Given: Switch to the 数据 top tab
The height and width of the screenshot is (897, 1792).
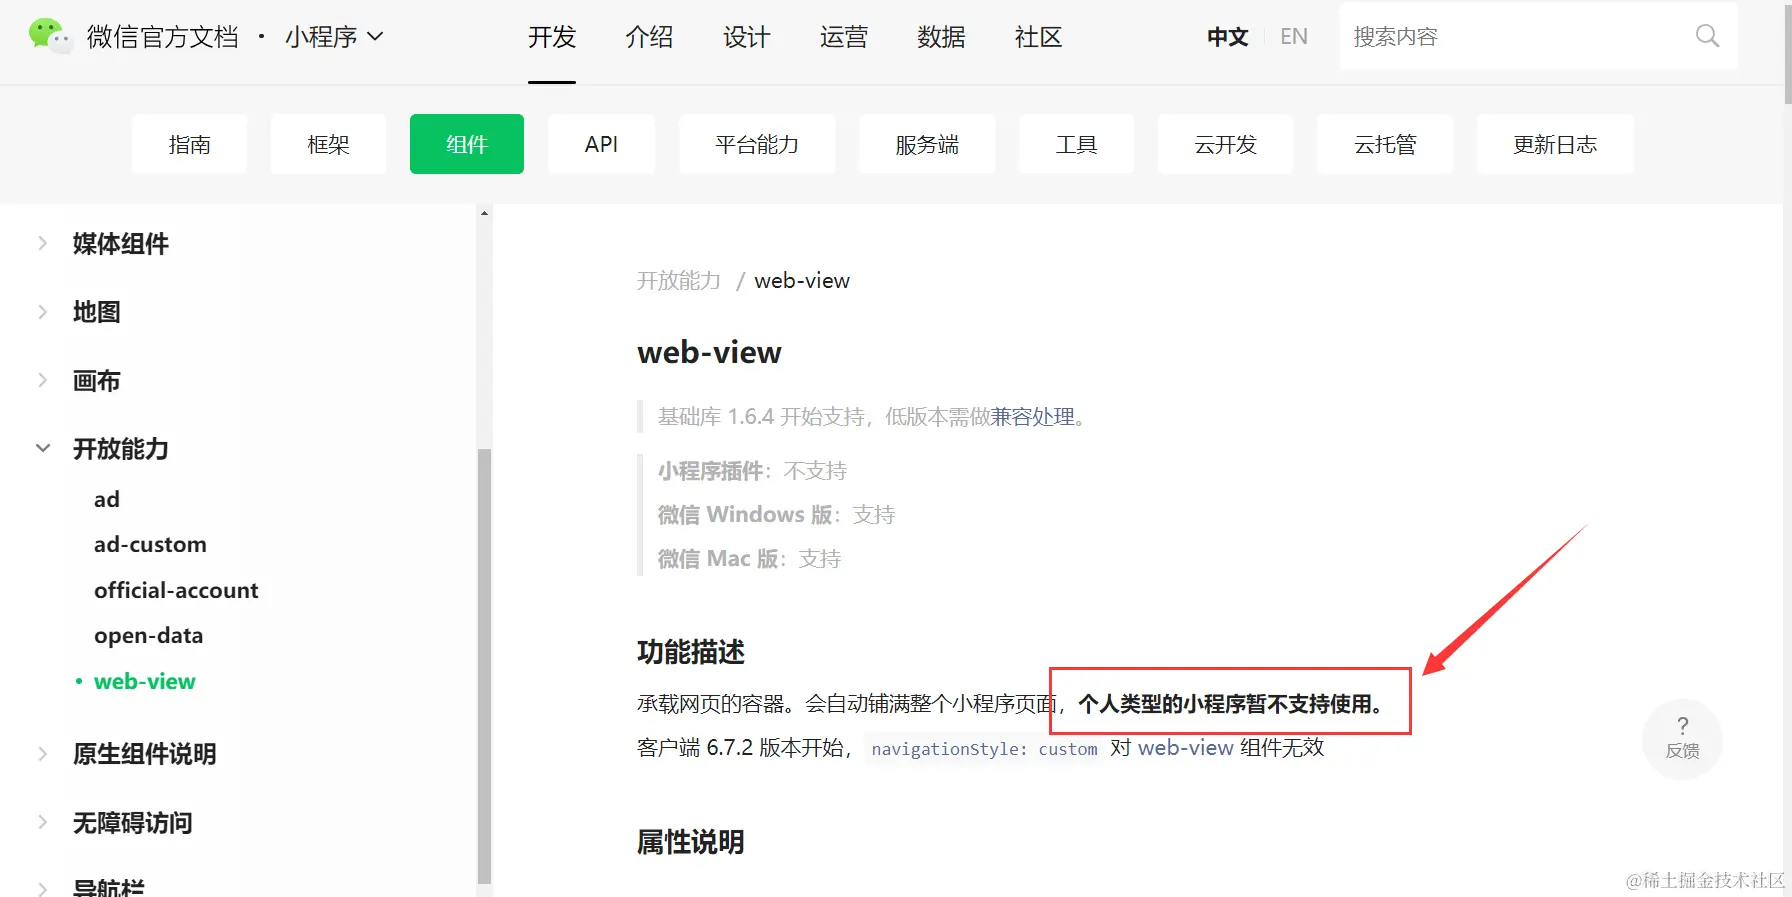Looking at the screenshot, I should (941, 37).
